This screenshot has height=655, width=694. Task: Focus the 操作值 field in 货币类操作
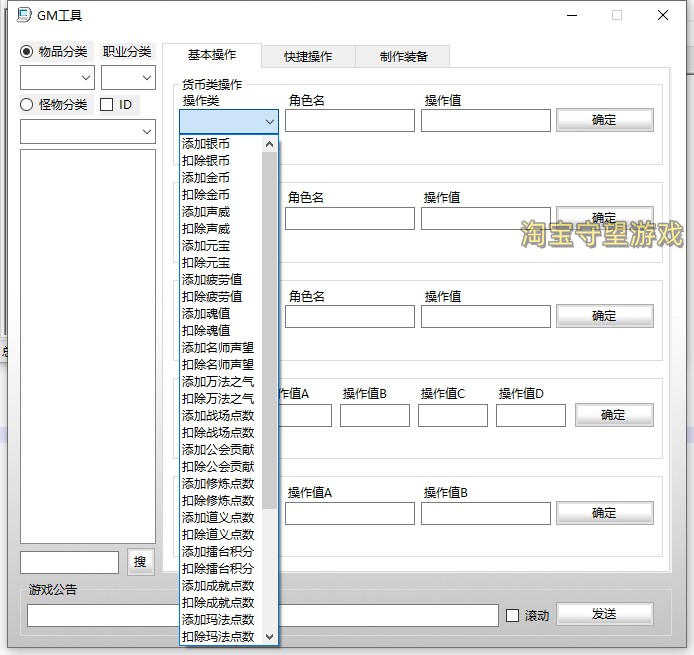(x=486, y=121)
